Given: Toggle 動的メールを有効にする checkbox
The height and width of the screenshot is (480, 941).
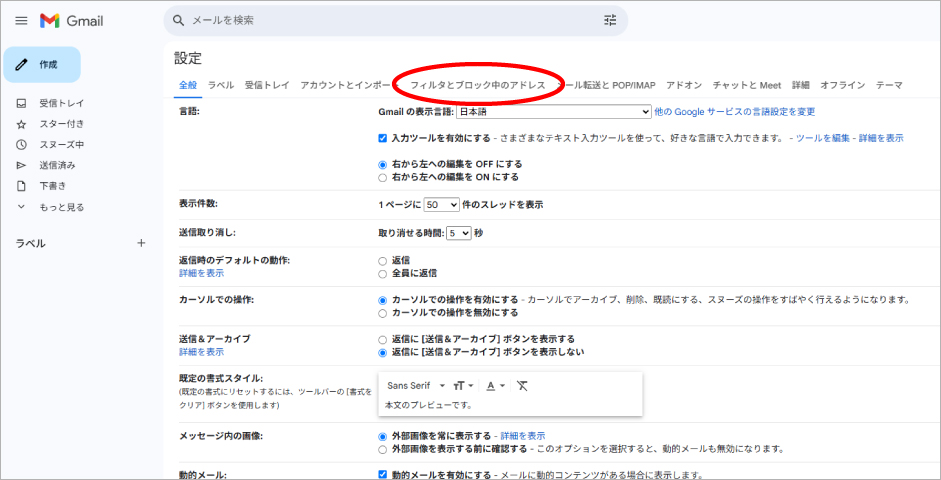Looking at the screenshot, I should [x=383, y=475].
